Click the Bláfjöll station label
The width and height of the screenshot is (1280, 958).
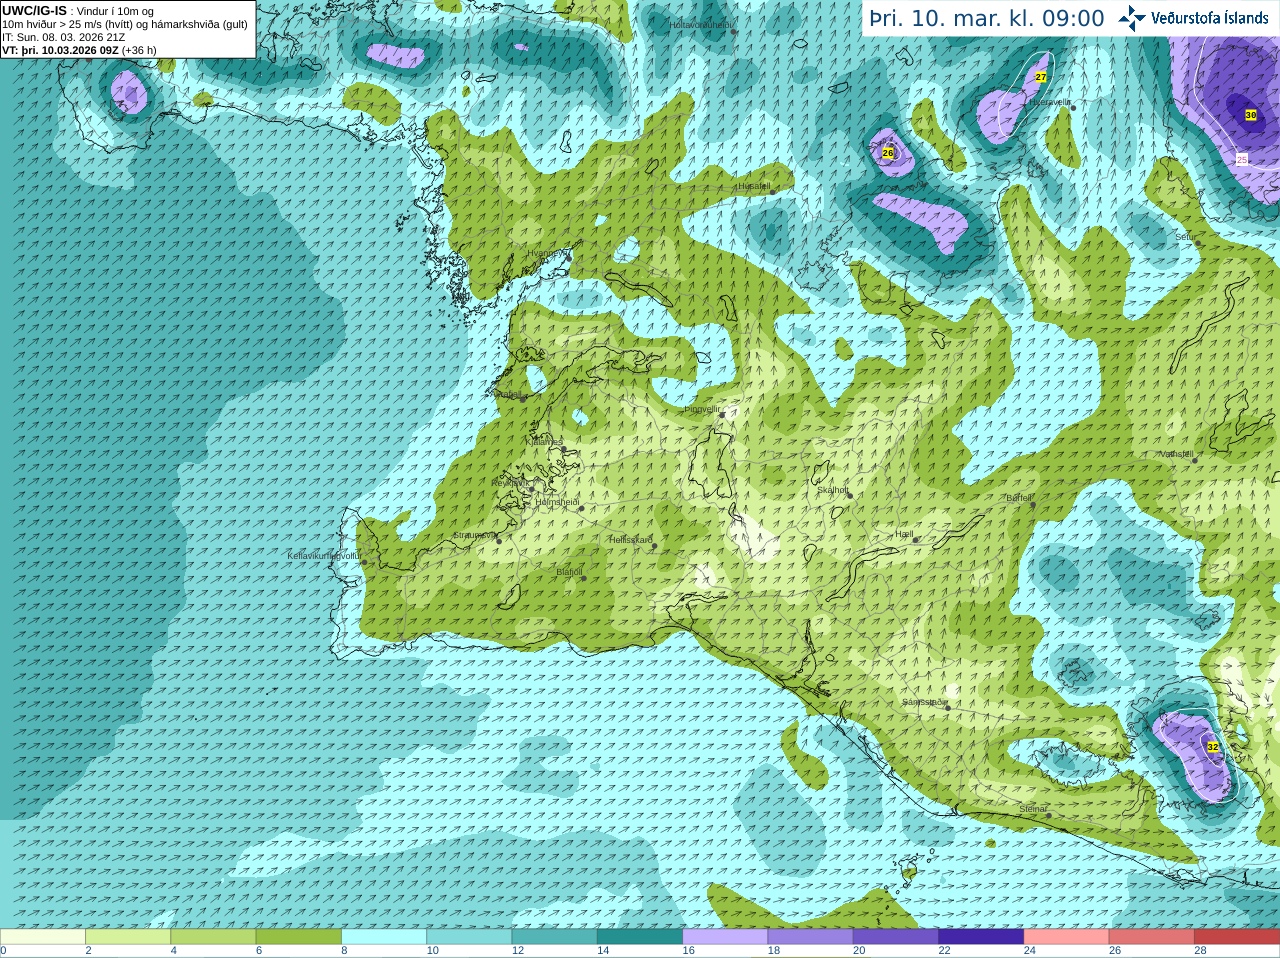point(569,573)
